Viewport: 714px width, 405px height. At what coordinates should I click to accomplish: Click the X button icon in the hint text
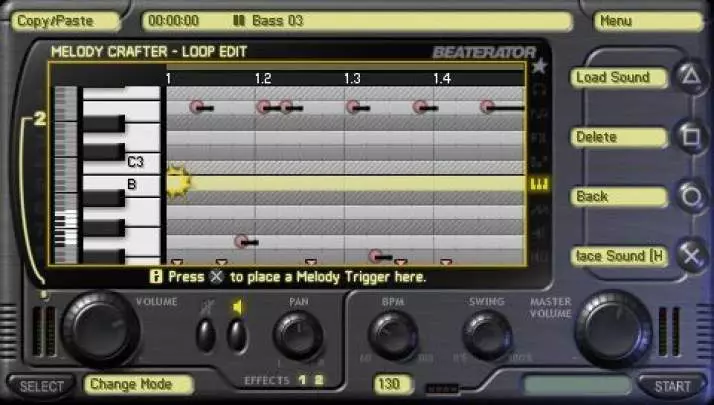217,277
